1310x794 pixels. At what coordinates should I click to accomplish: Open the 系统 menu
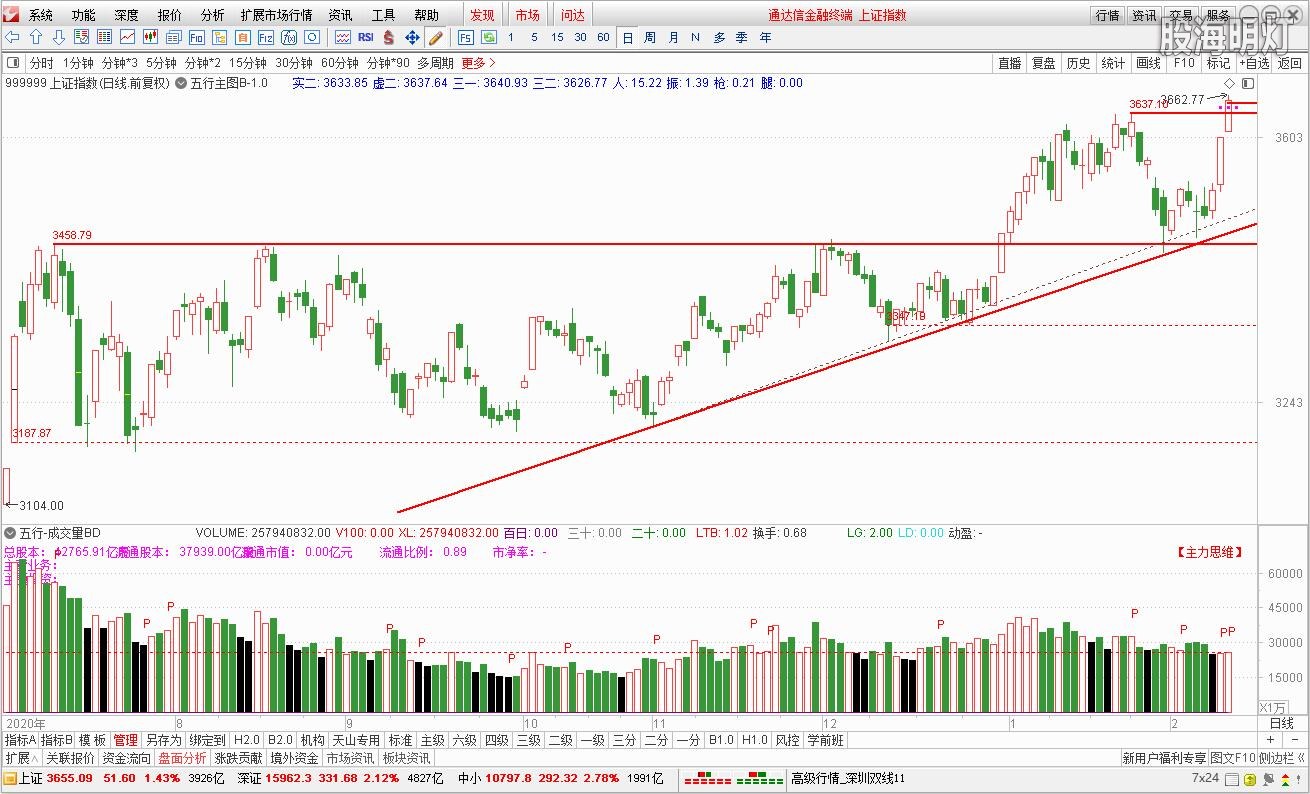(41, 15)
